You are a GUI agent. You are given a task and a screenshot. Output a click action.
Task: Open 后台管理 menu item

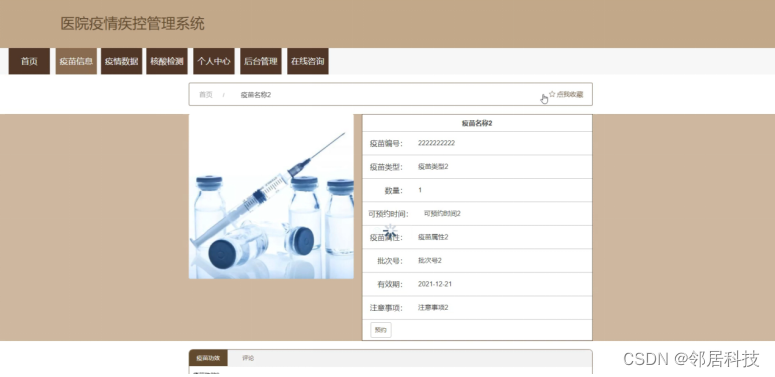(x=260, y=61)
